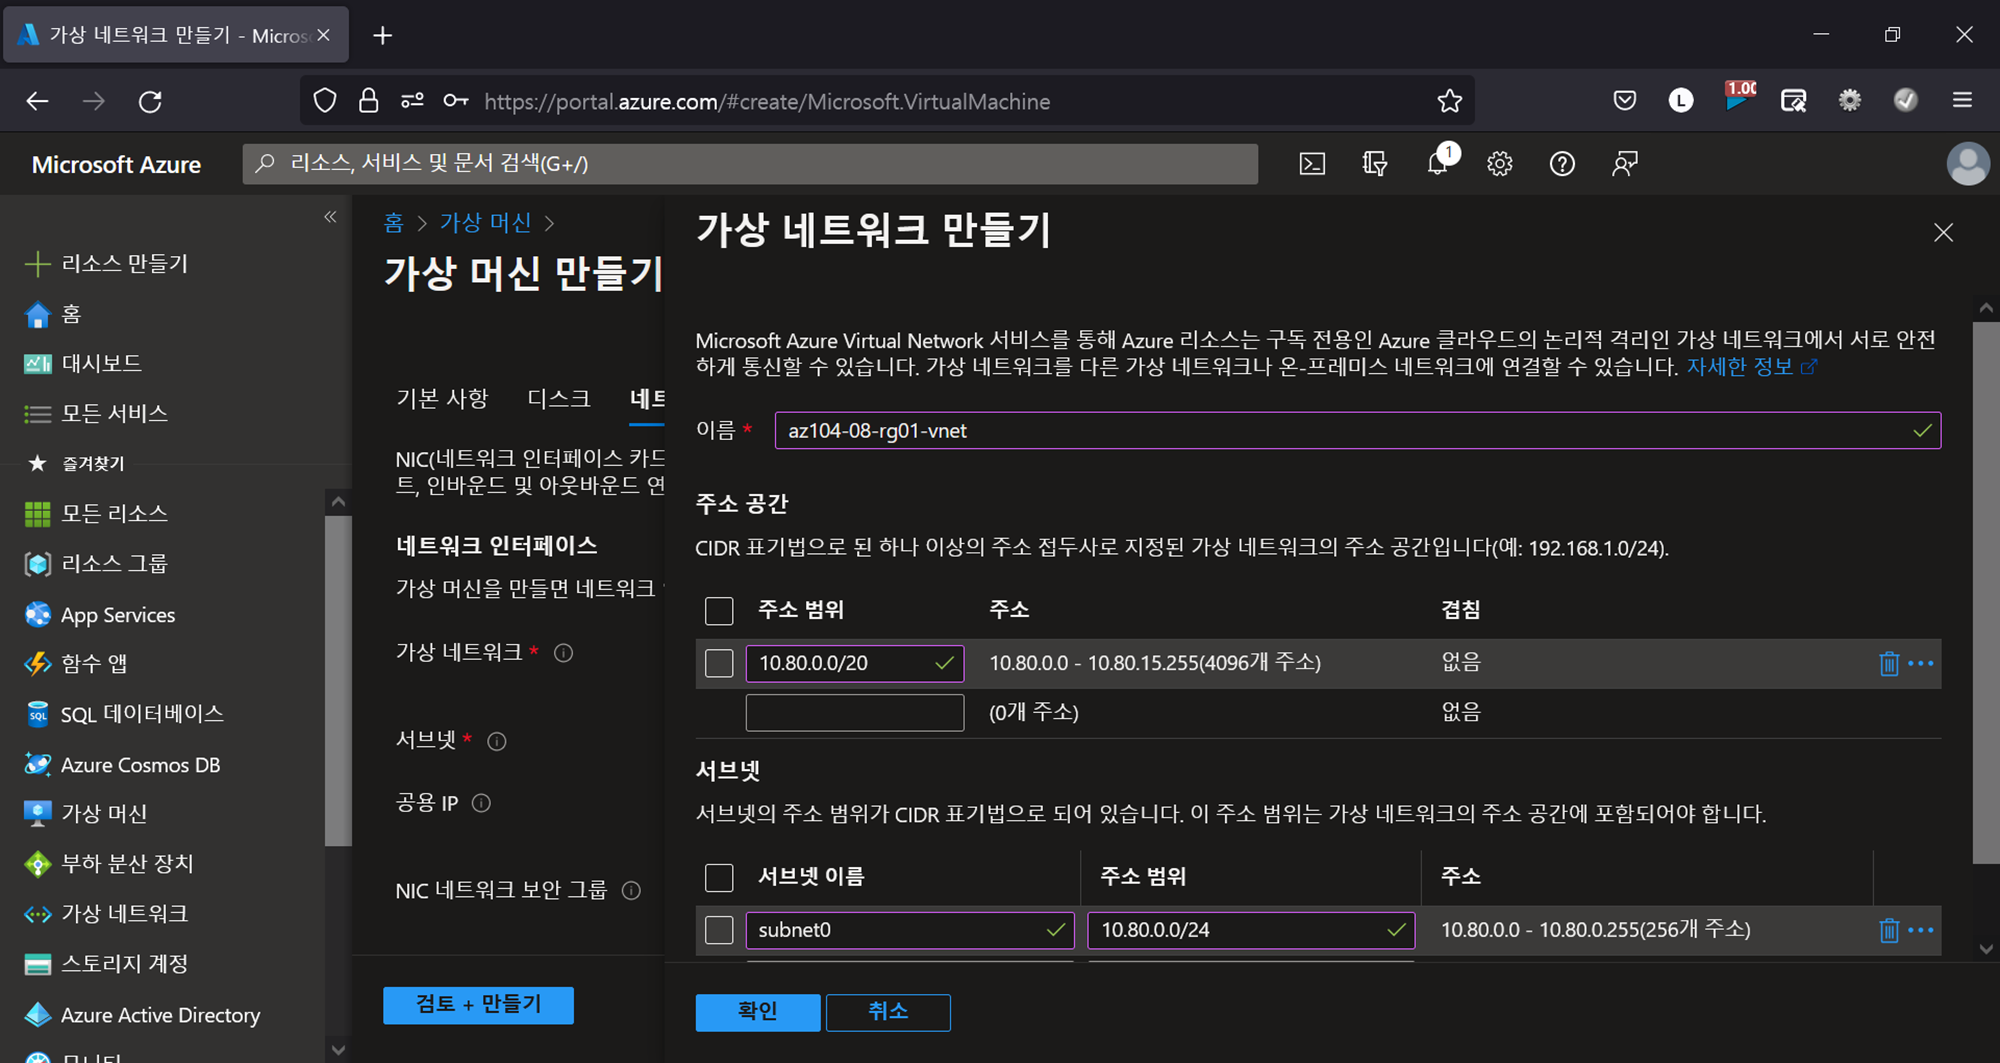Open 모든 서비스 in the sidebar
The height and width of the screenshot is (1063, 2000).
[95, 414]
